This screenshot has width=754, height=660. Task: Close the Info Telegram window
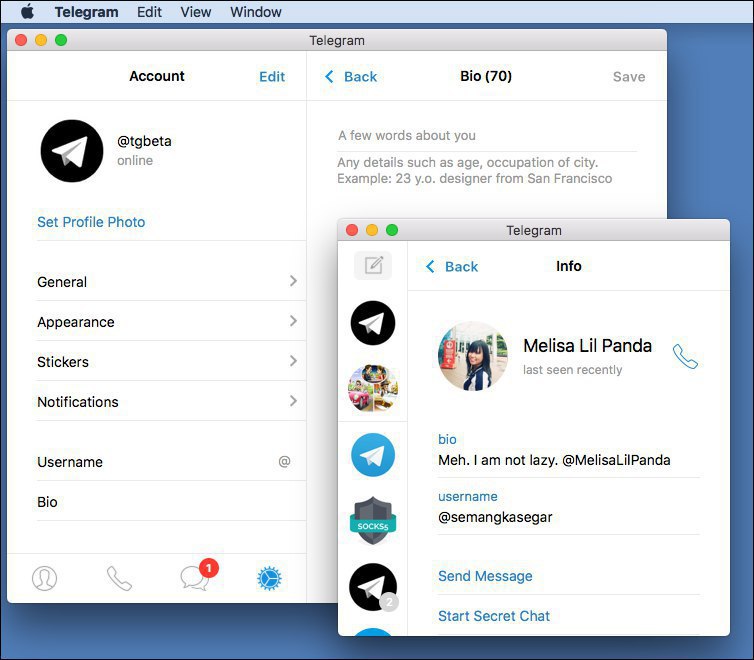pyautogui.click(x=352, y=230)
